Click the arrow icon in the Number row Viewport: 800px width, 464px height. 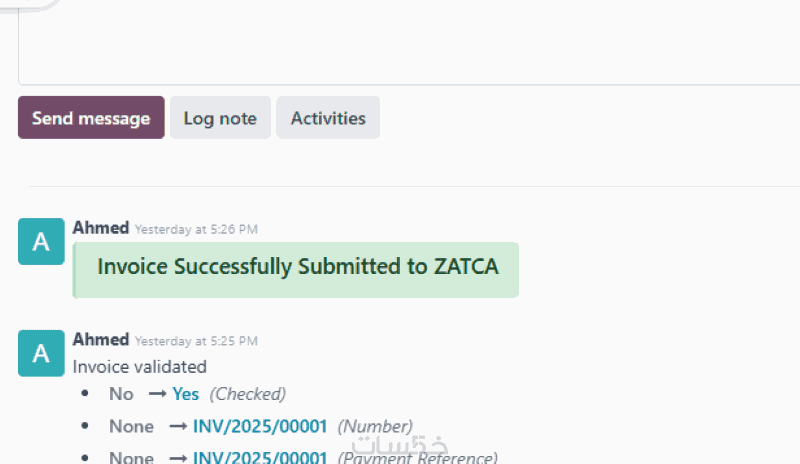coord(178,427)
